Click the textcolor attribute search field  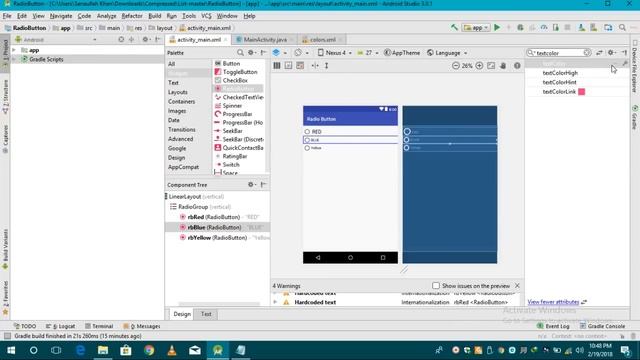(559, 53)
